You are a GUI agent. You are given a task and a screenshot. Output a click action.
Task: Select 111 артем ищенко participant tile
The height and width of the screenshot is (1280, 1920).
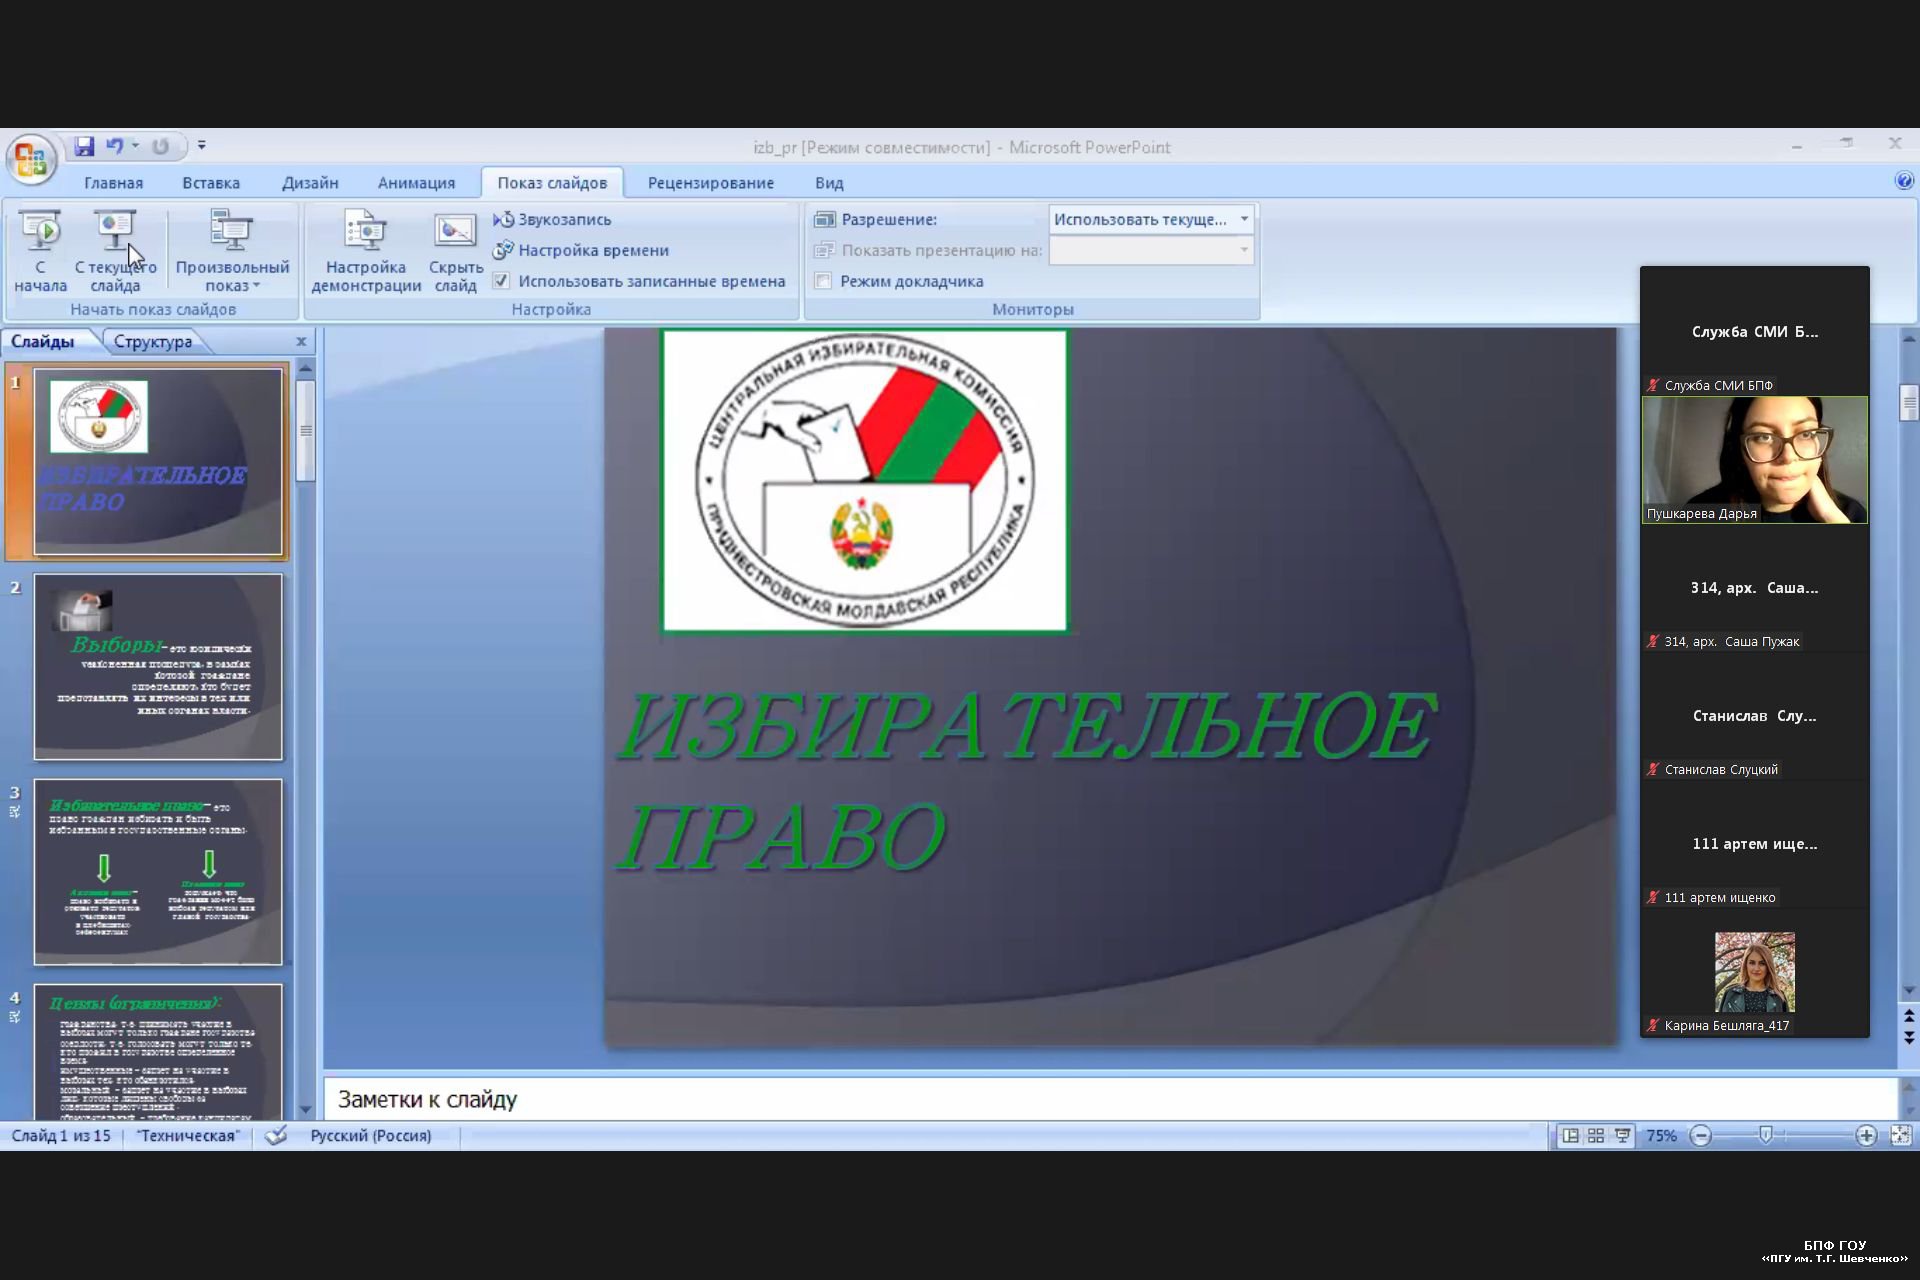[1754, 844]
